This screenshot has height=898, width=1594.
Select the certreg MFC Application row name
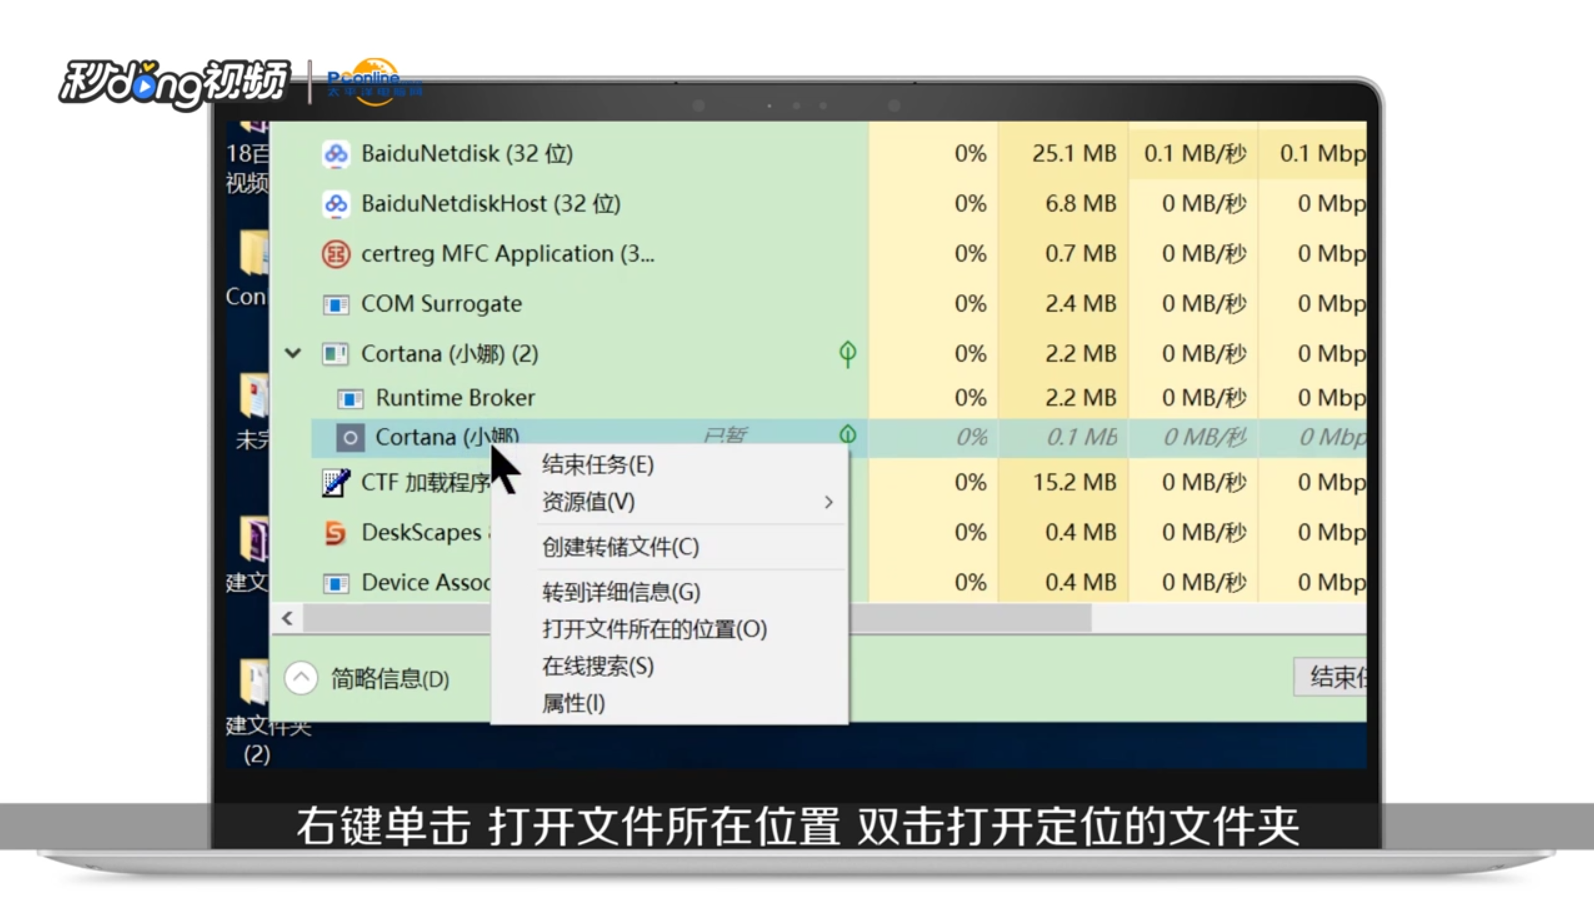[x=508, y=254]
